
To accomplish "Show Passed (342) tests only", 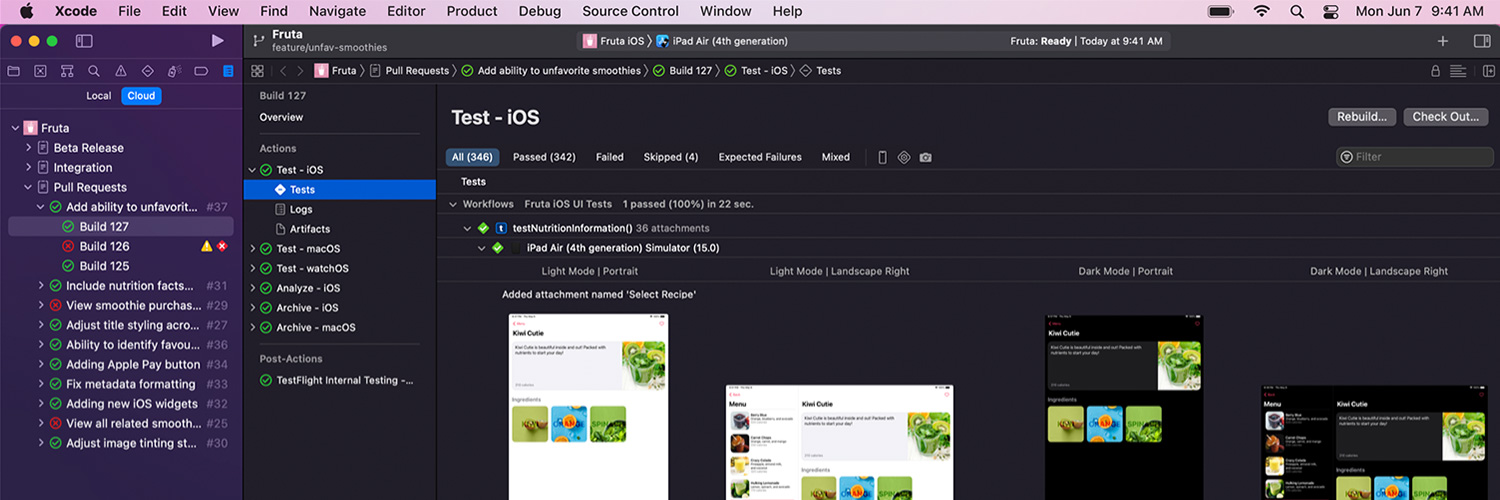I will coord(544,157).
